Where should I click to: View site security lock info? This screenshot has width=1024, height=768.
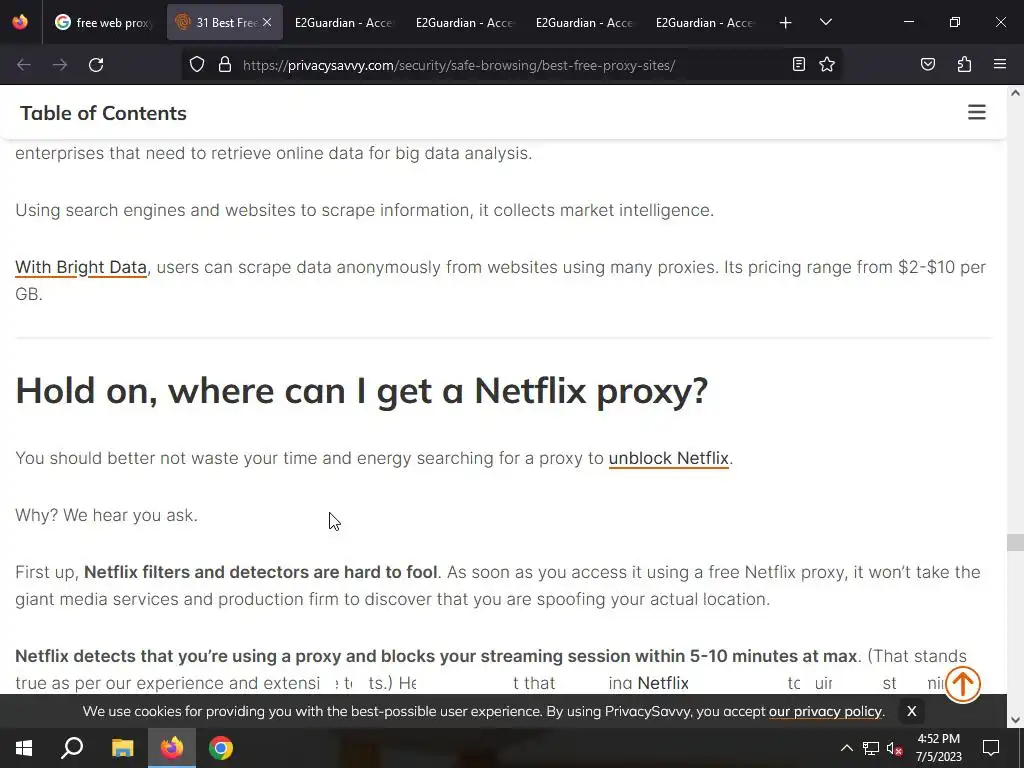(225, 65)
